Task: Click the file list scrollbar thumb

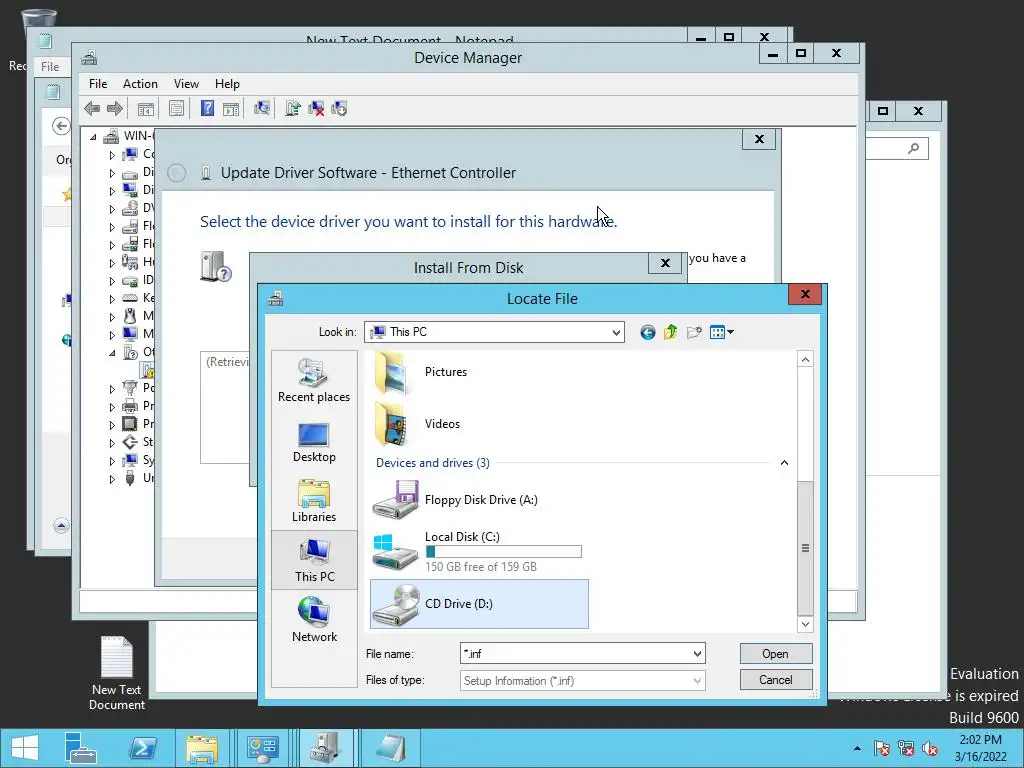Action: [x=805, y=548]
